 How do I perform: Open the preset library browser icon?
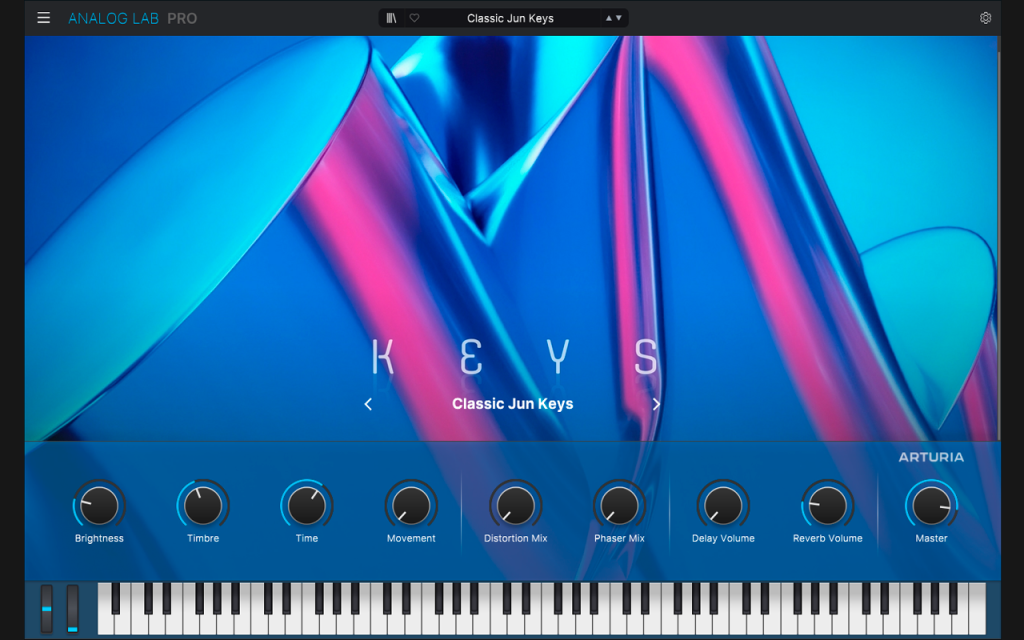(391, 18)
